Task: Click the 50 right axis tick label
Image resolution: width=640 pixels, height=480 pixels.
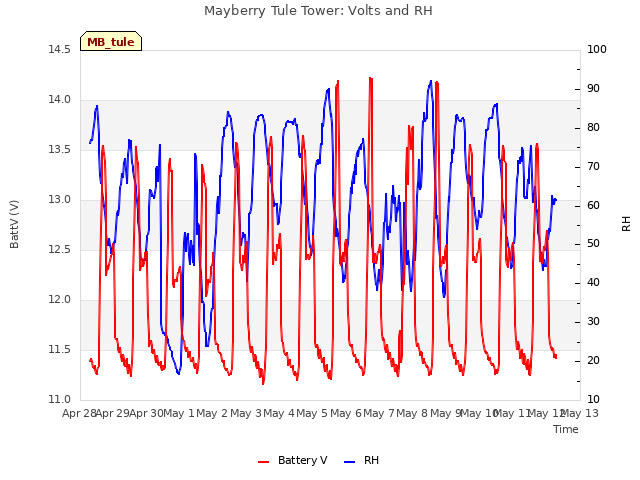Action: [593, 244]
